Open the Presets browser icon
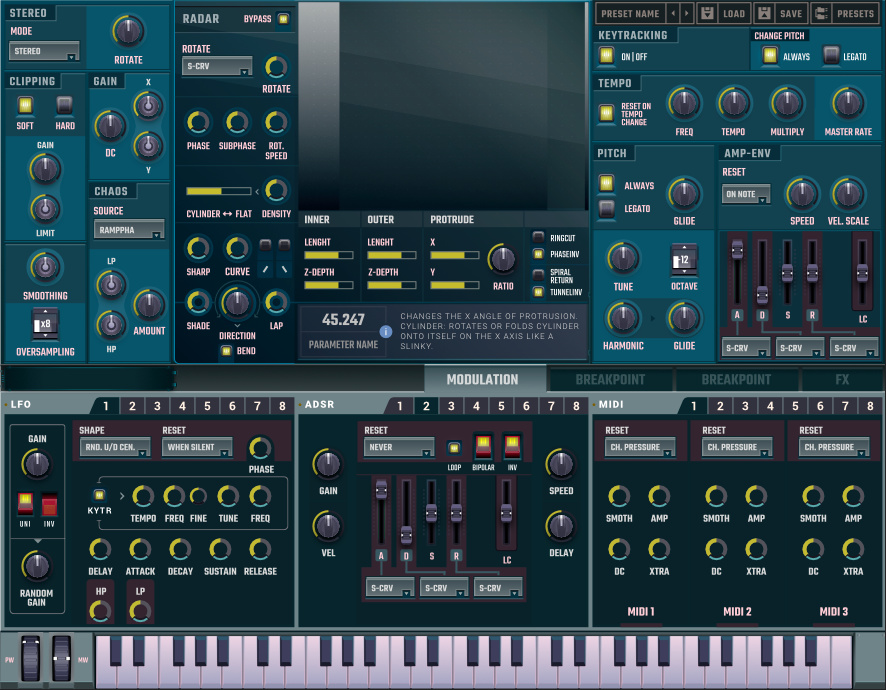Viewport: 886px width, 690px height. click(x=821, y=13)
